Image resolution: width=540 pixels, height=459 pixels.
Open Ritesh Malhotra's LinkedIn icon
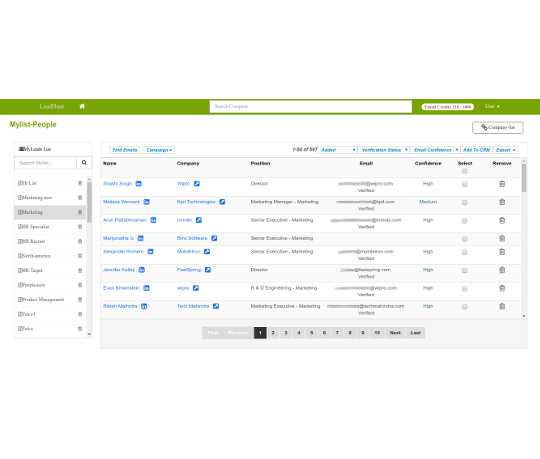coord(144,306)
